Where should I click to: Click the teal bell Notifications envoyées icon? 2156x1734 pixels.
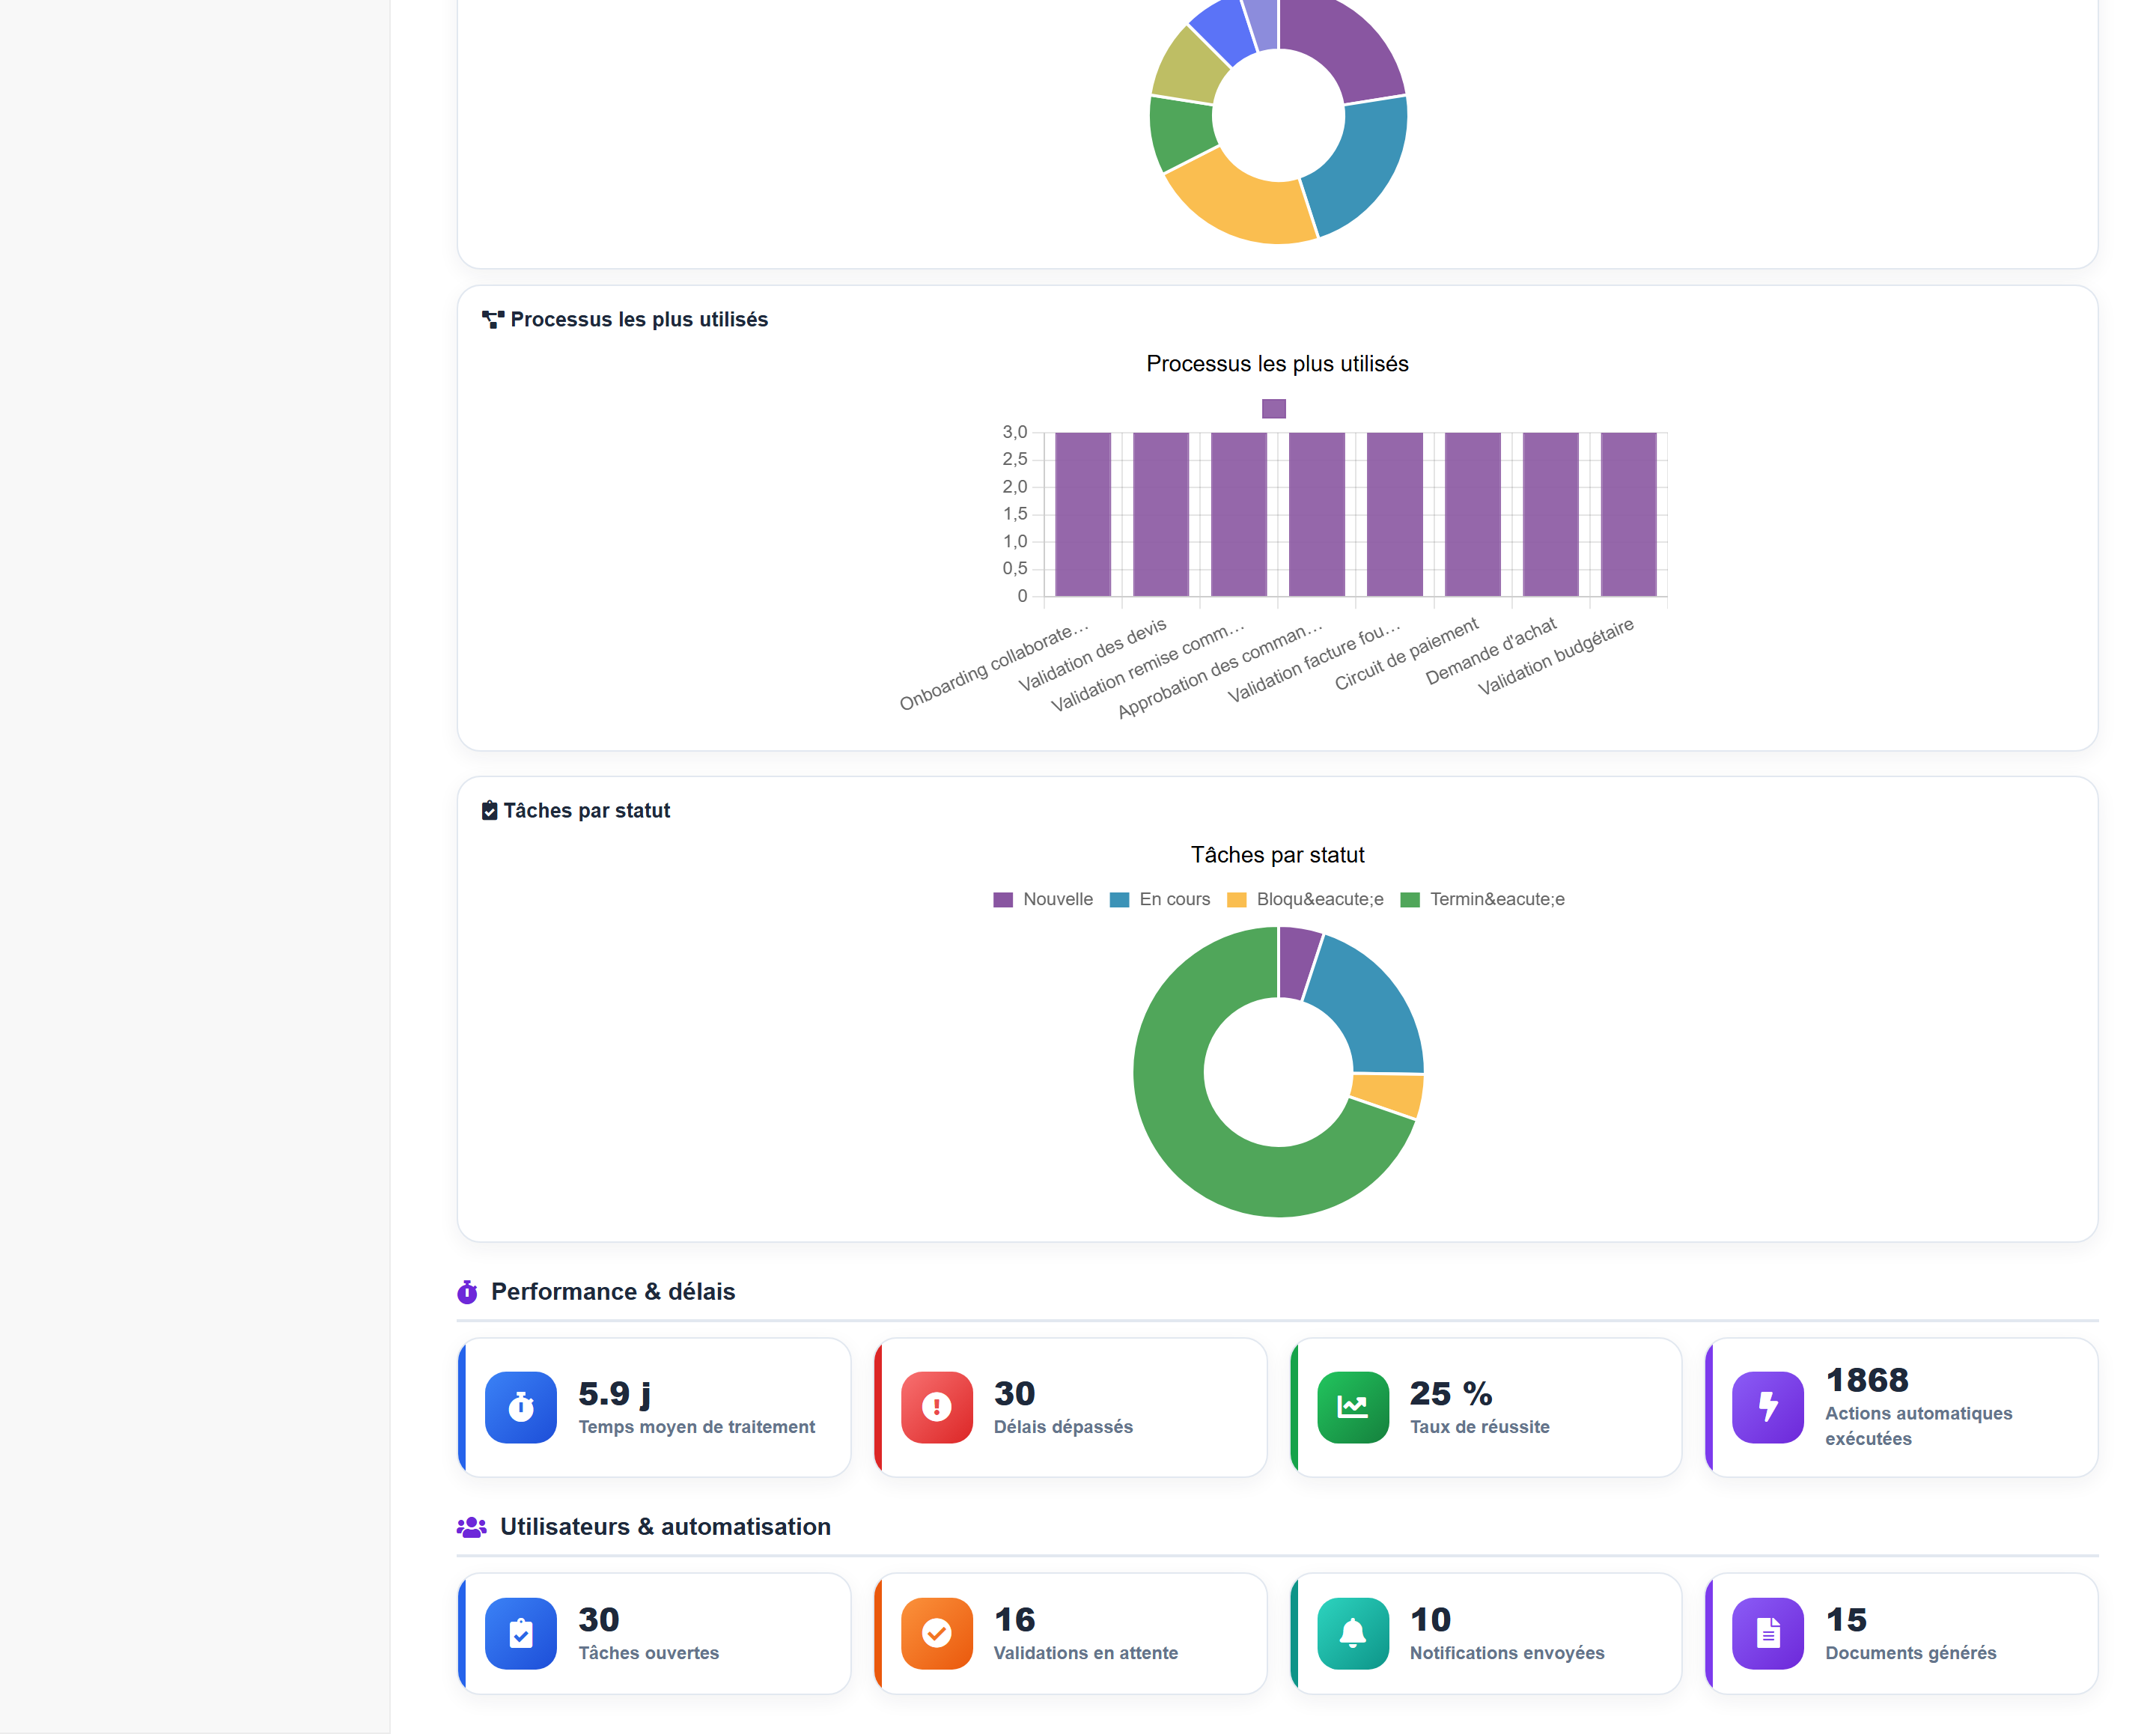1352,1633
